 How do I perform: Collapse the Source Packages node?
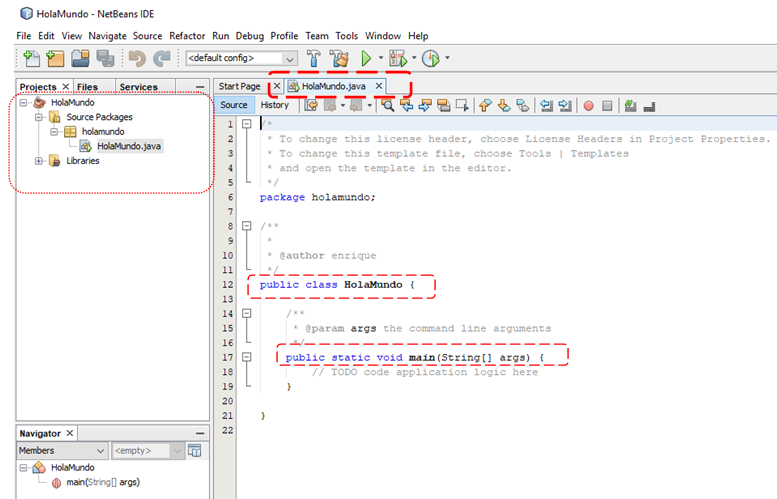coord(39,117)
